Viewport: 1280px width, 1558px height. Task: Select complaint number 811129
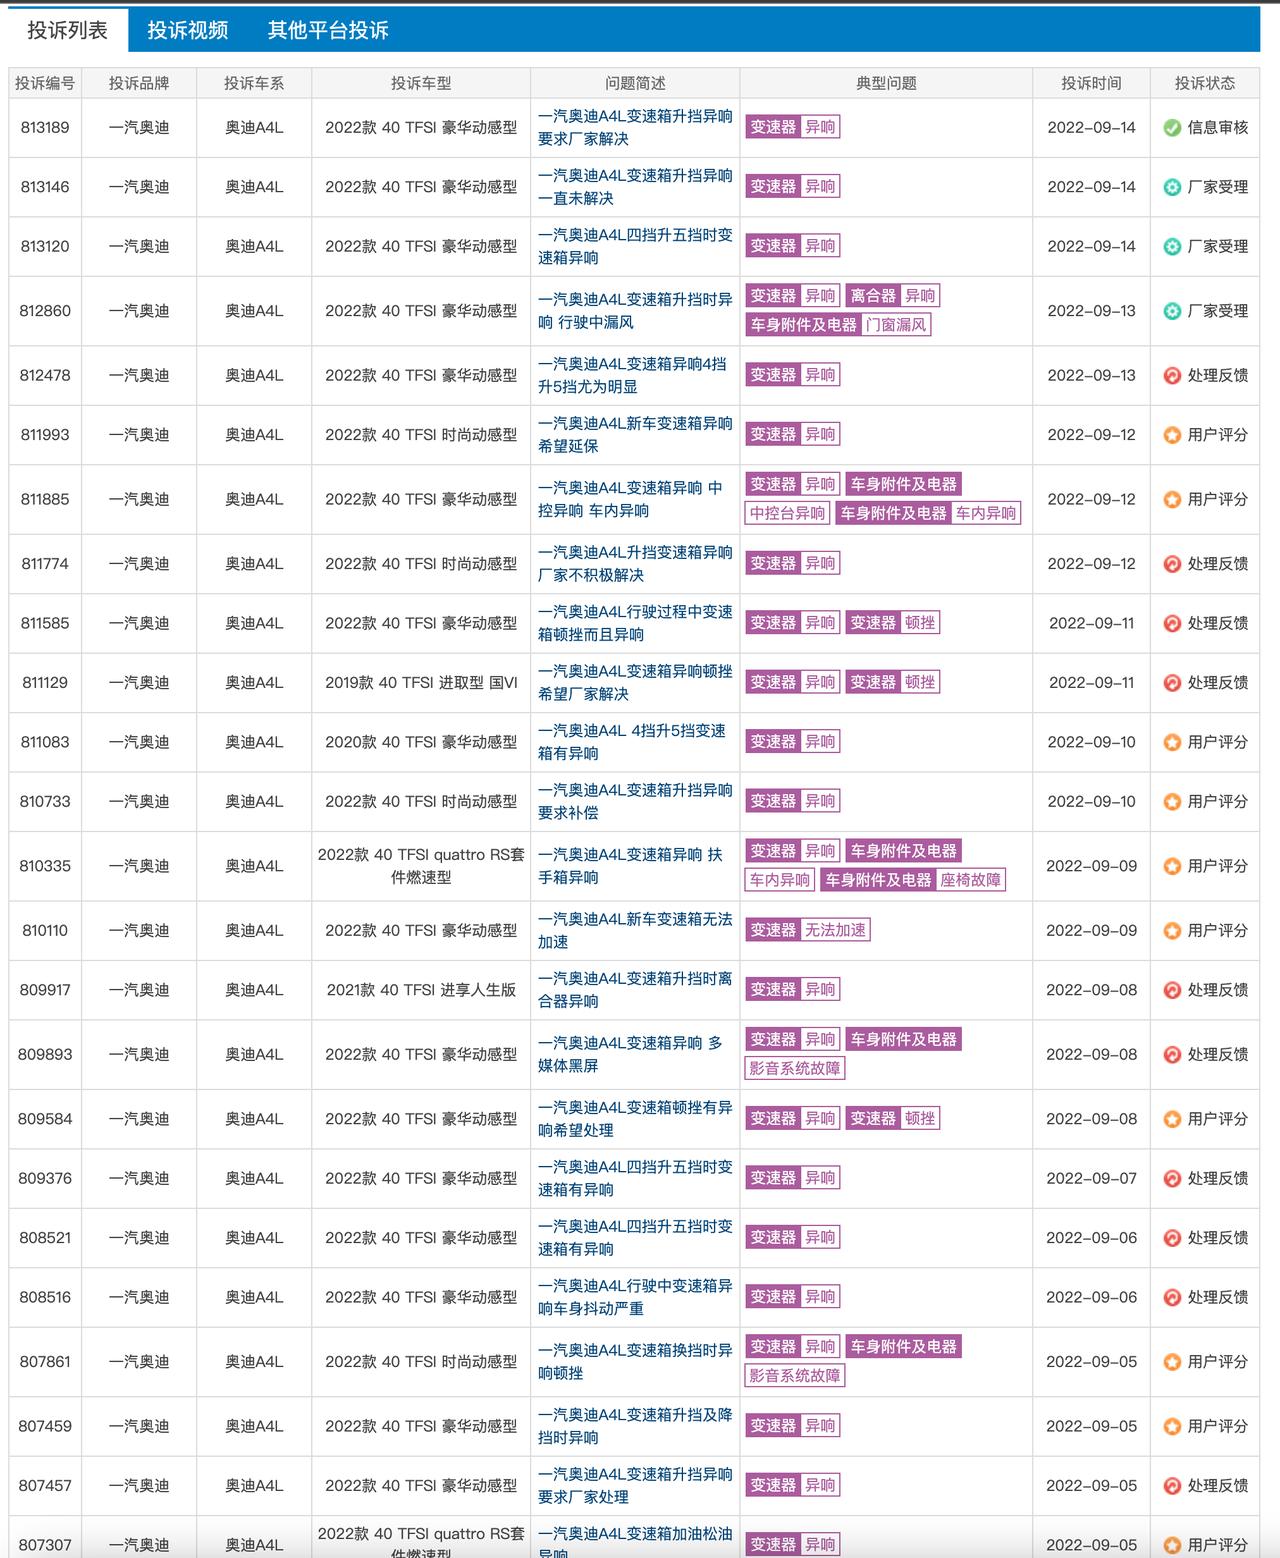(x=45, y=683)
